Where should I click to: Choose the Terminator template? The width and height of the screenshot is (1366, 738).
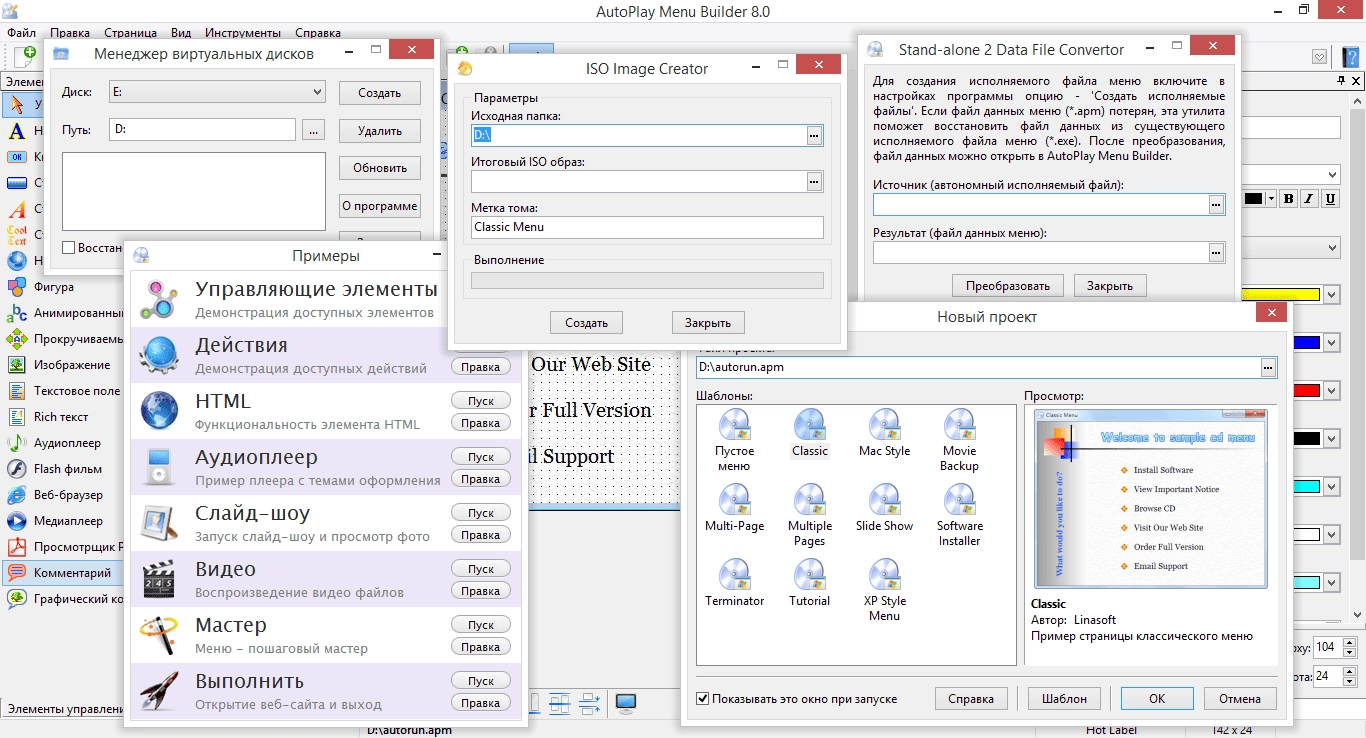click(x=734, y=583)
